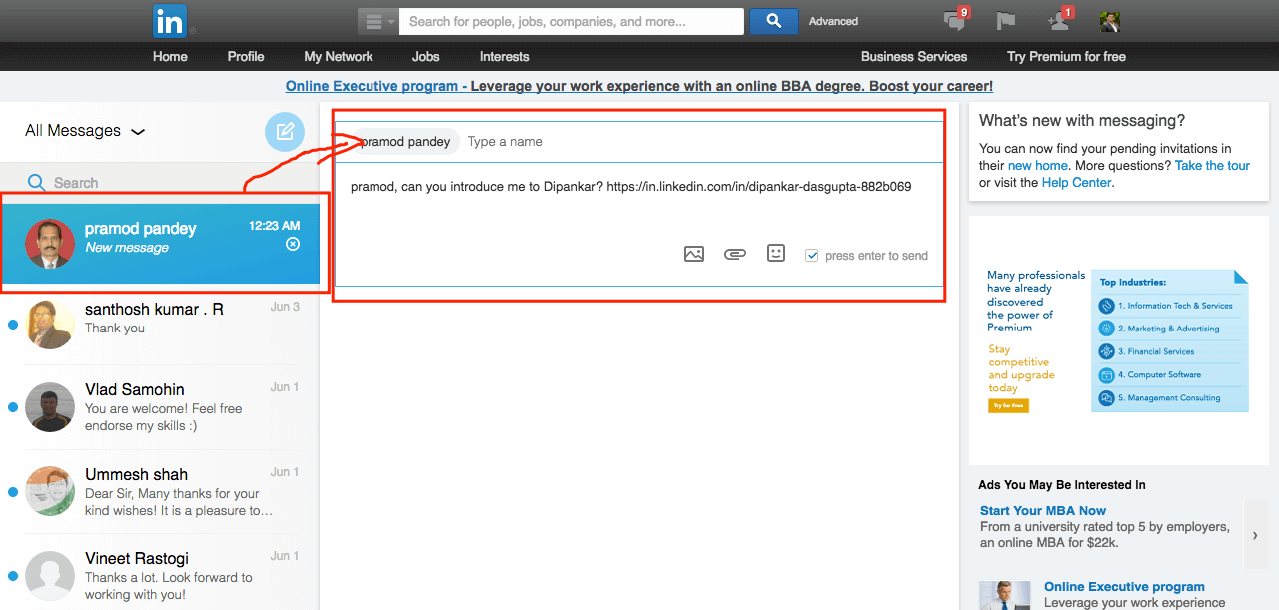The height and width of the screenshot is (610, 1279).
Task: Open the My Network menu
Action: pos(338,56)
